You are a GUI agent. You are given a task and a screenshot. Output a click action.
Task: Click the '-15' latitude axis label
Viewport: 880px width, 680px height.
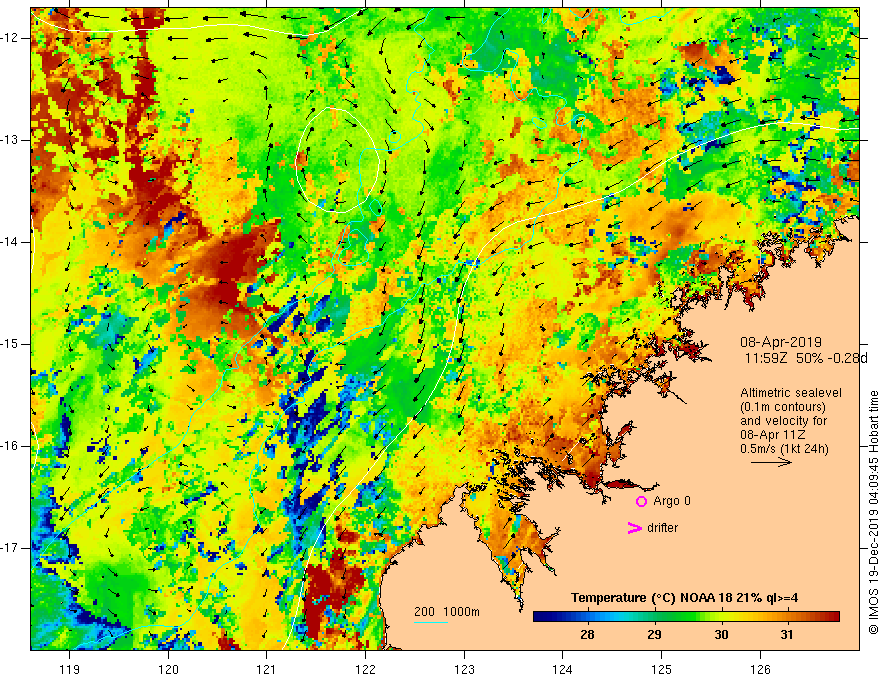point(10,344)
